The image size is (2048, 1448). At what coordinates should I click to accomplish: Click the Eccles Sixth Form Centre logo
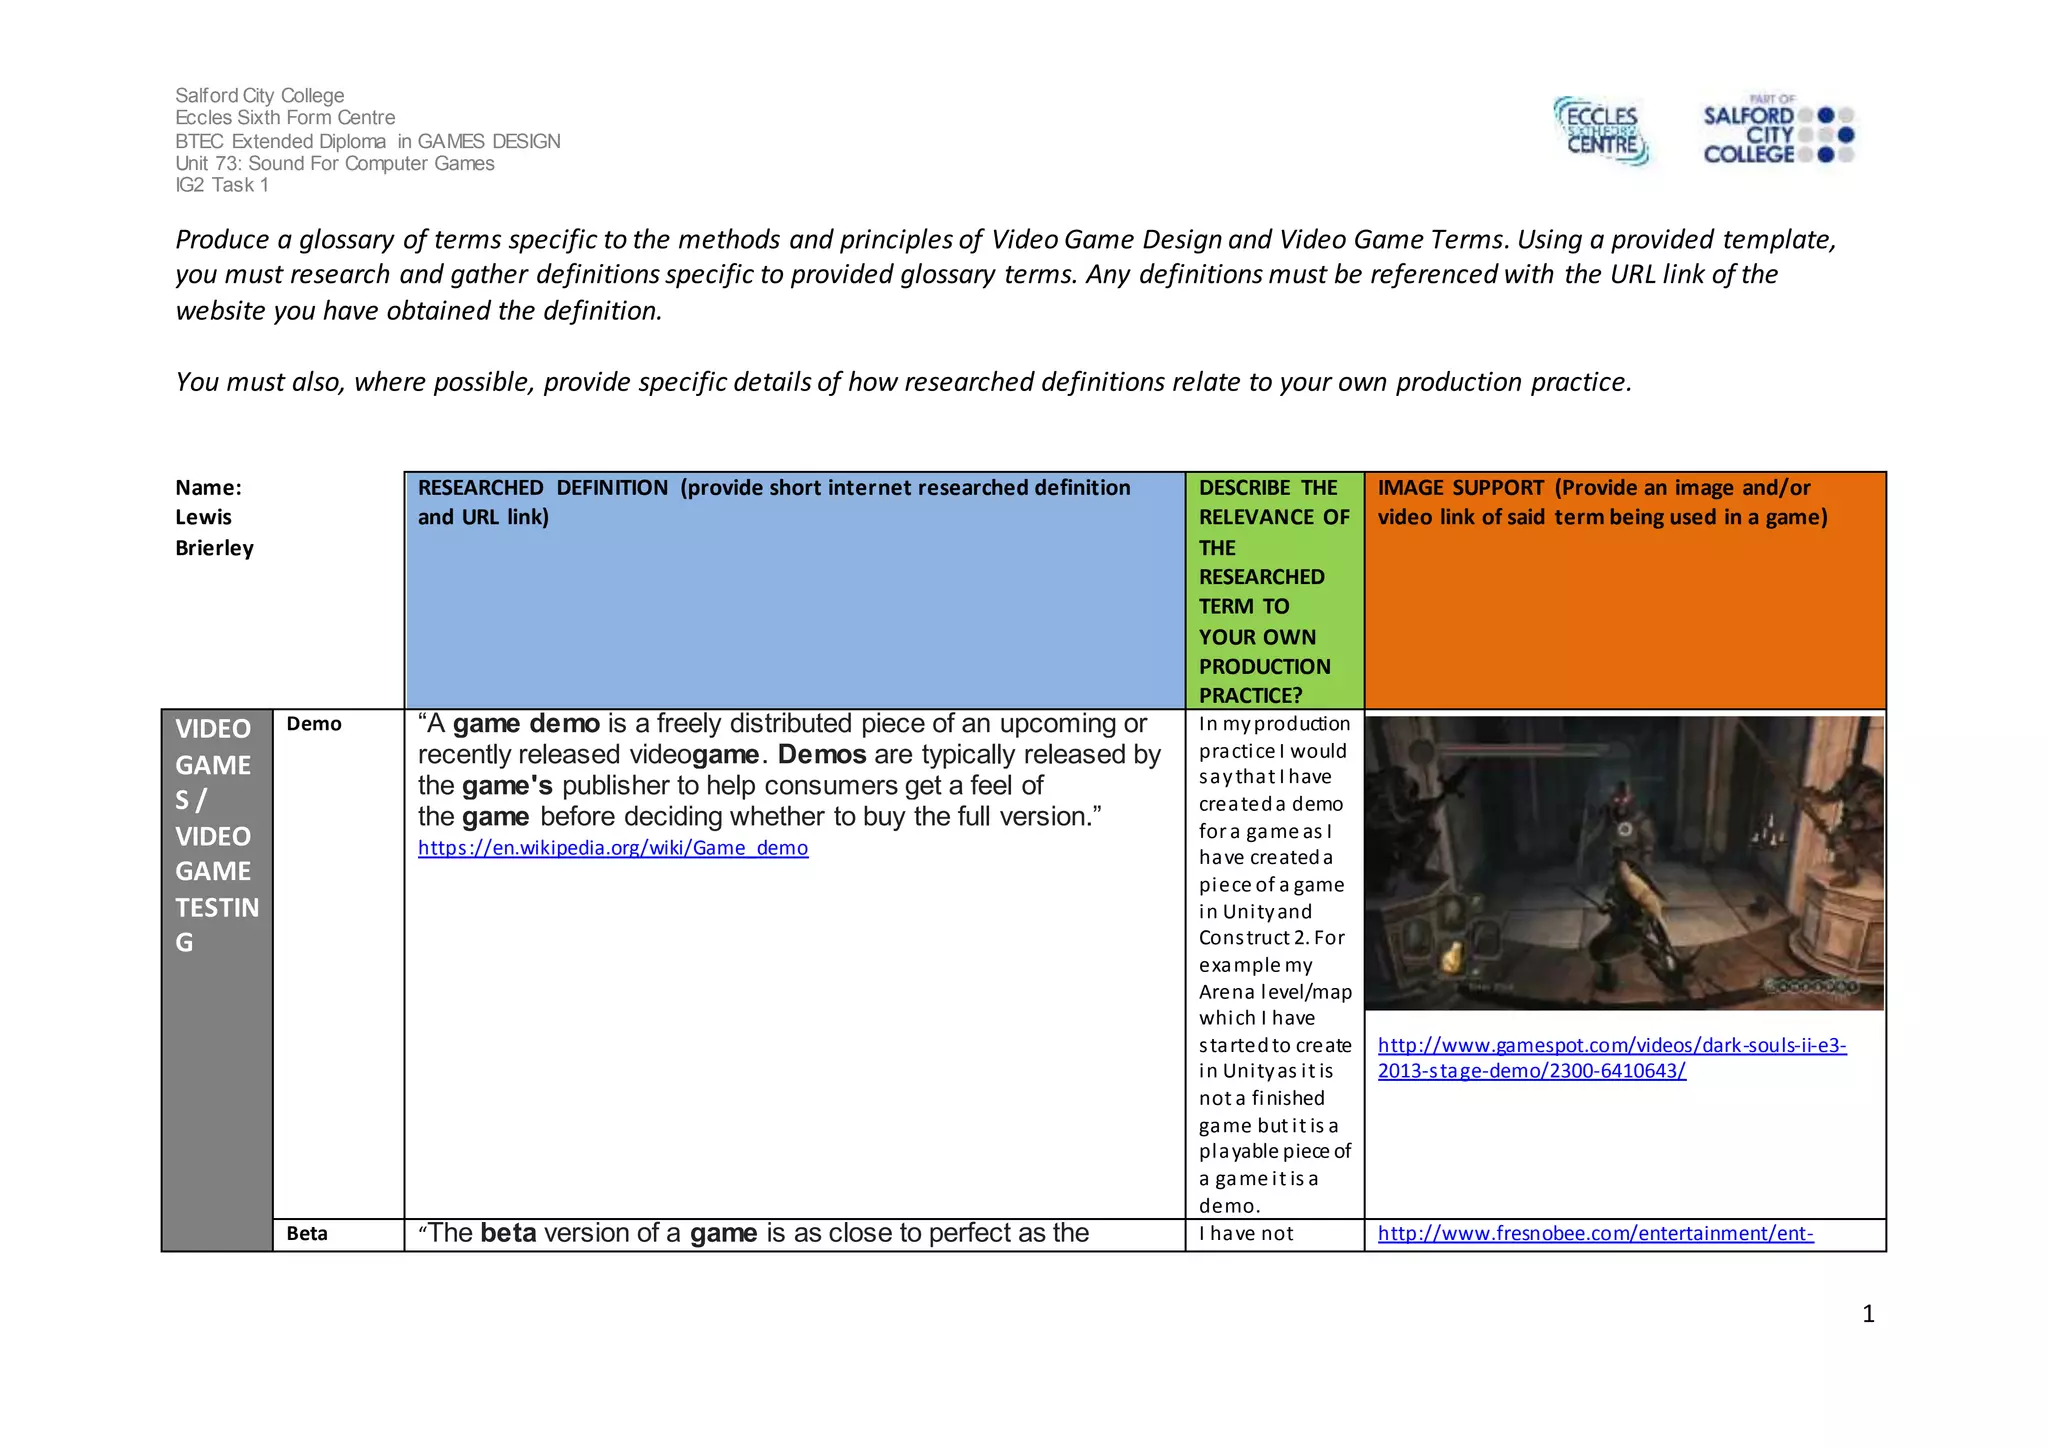[x=1601, y=132]
